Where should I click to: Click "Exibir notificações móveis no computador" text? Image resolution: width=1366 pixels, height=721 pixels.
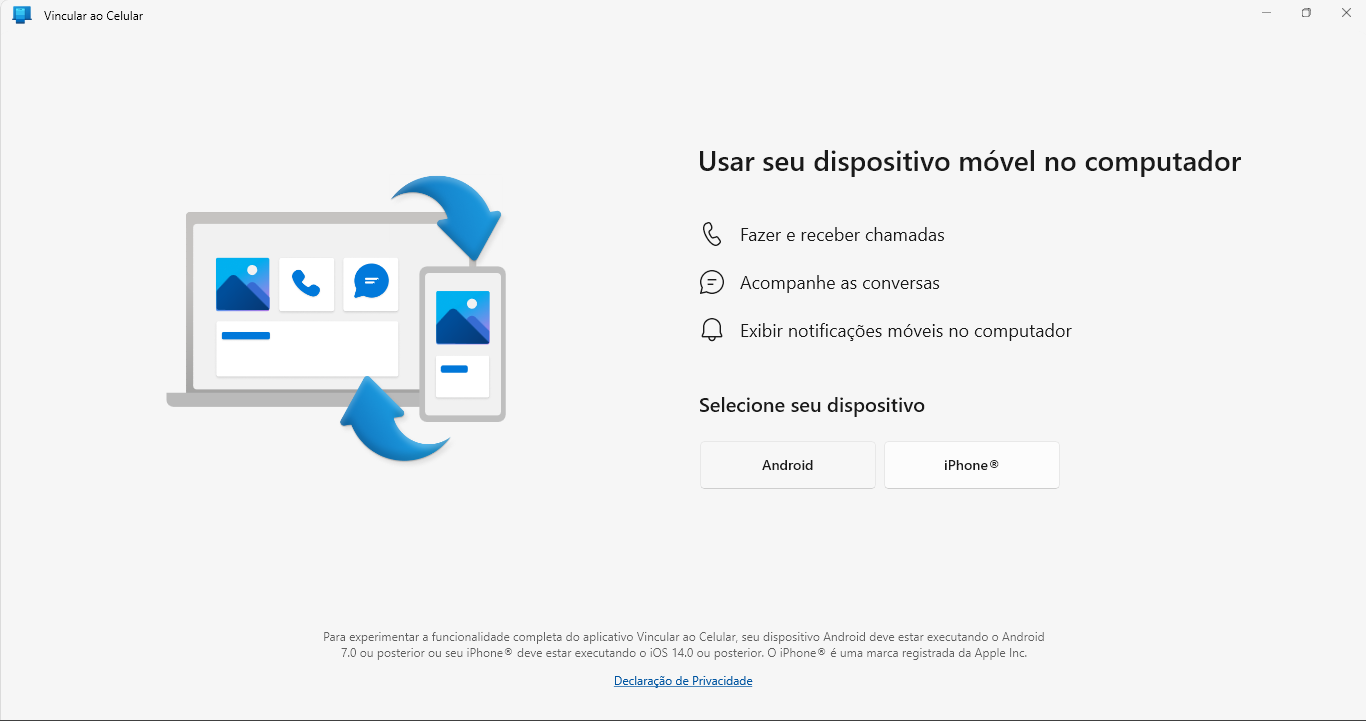905,331
